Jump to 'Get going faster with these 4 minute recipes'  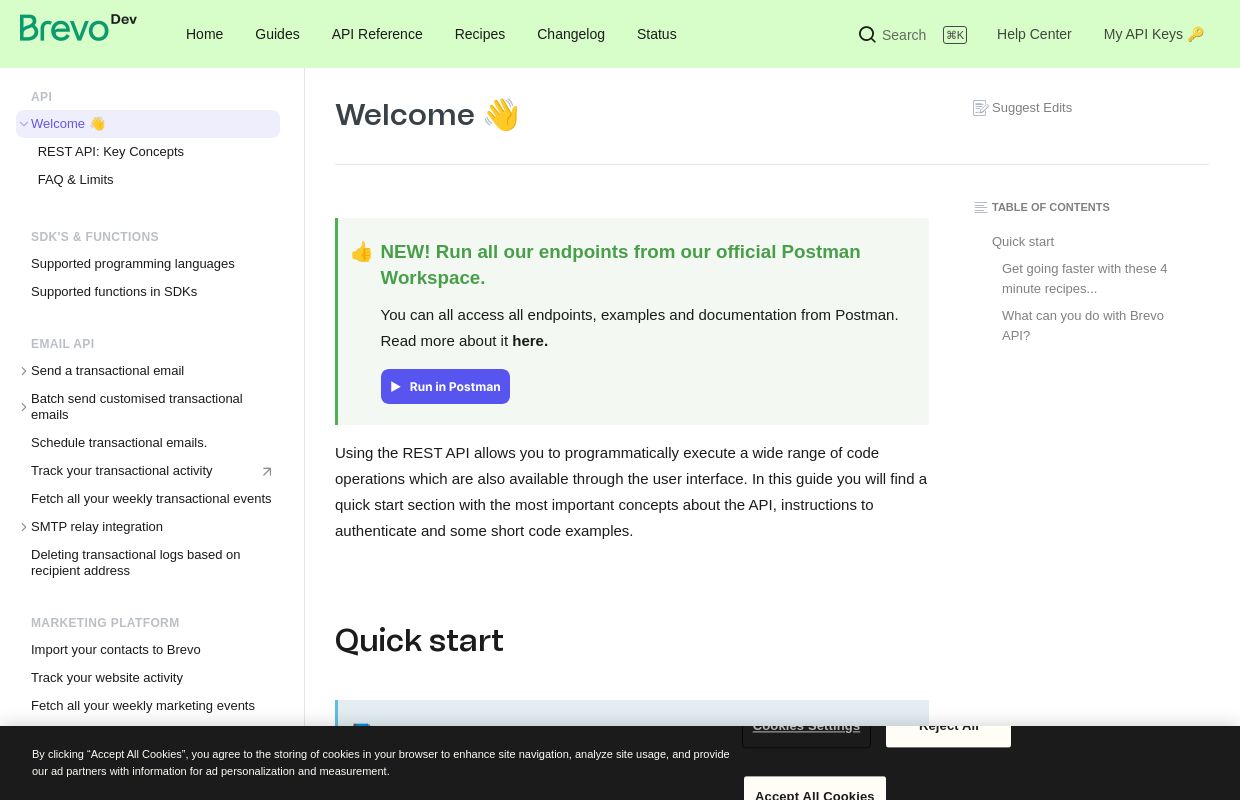(1085, 279)
